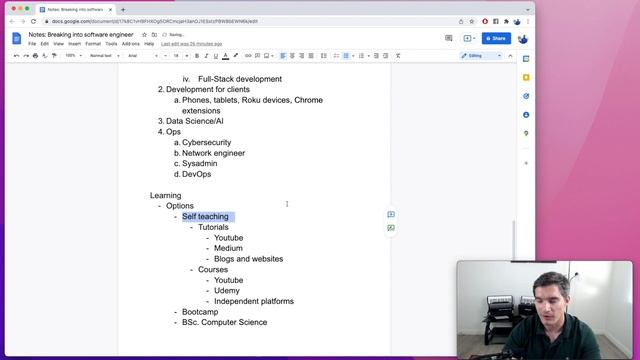This screenshot has width=640, height=360.
Task: Open the Add-ons menu
Action: (x=131, y=44)
